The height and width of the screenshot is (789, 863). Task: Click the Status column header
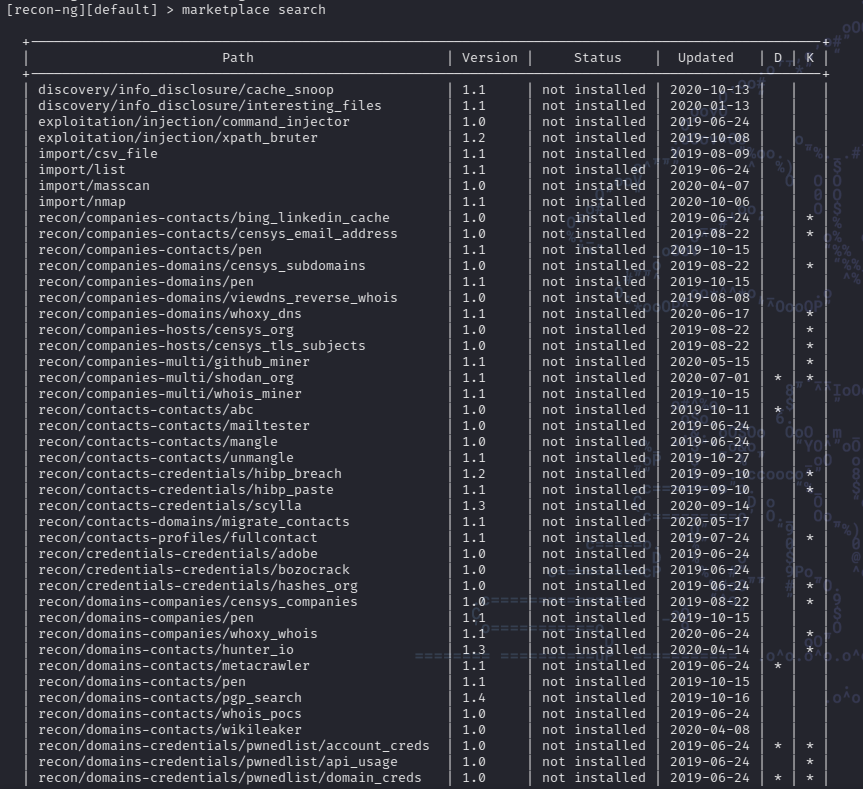pyautogui.click(x=597, y=58)
